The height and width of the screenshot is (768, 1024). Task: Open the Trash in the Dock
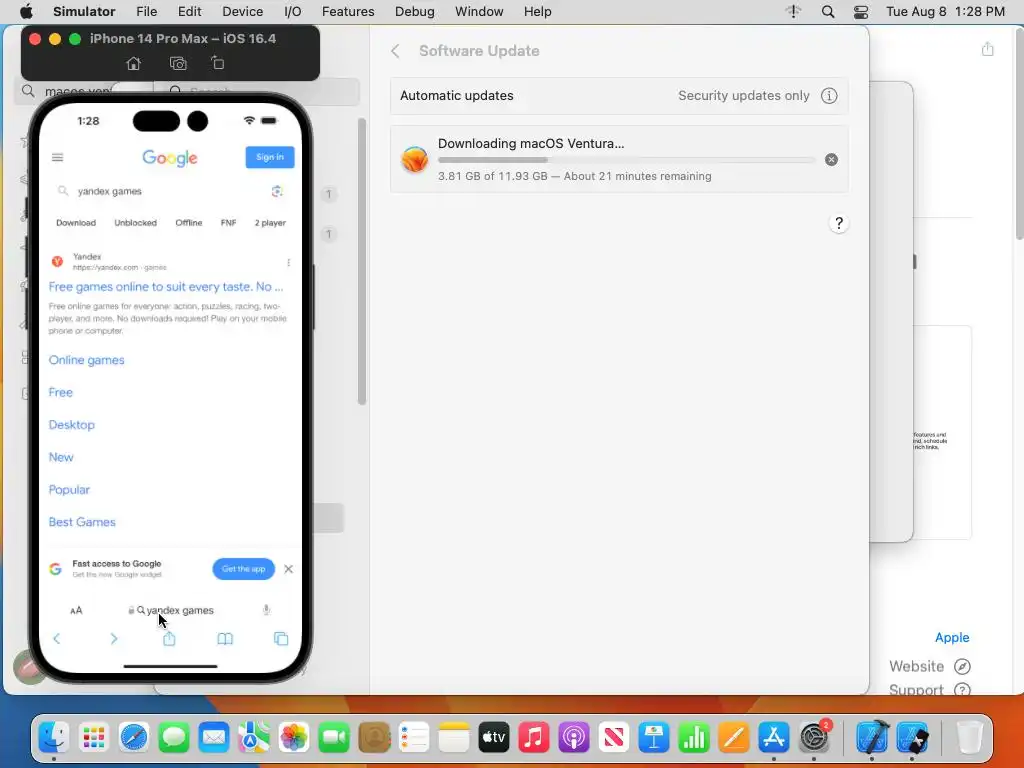[x=970, y=738]
